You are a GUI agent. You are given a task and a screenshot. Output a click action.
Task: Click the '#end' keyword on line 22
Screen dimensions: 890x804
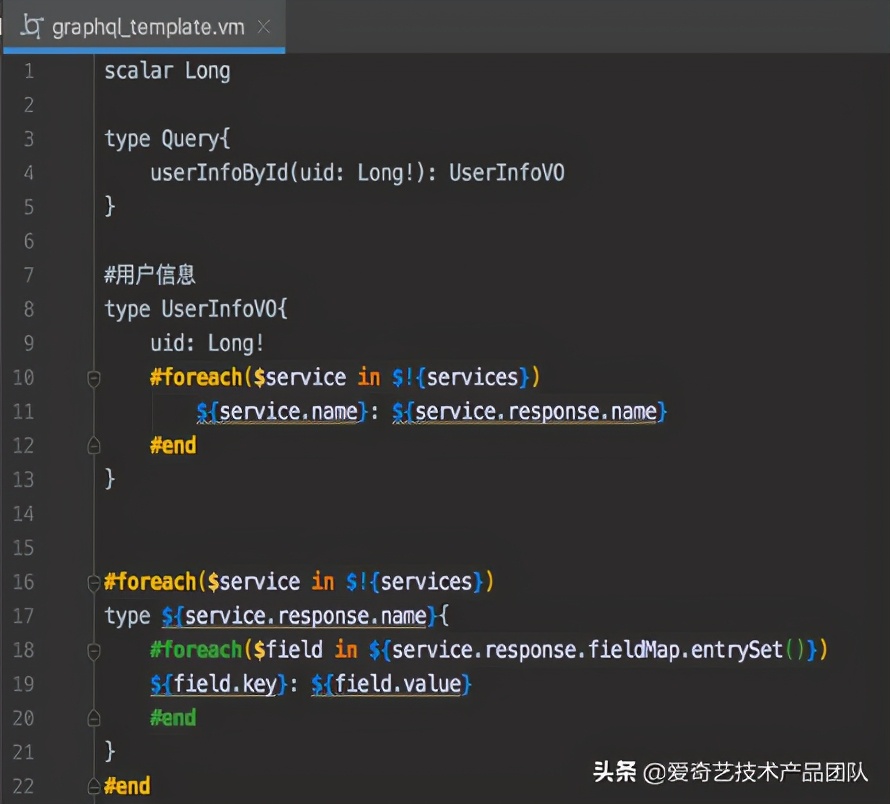[127, 786]
